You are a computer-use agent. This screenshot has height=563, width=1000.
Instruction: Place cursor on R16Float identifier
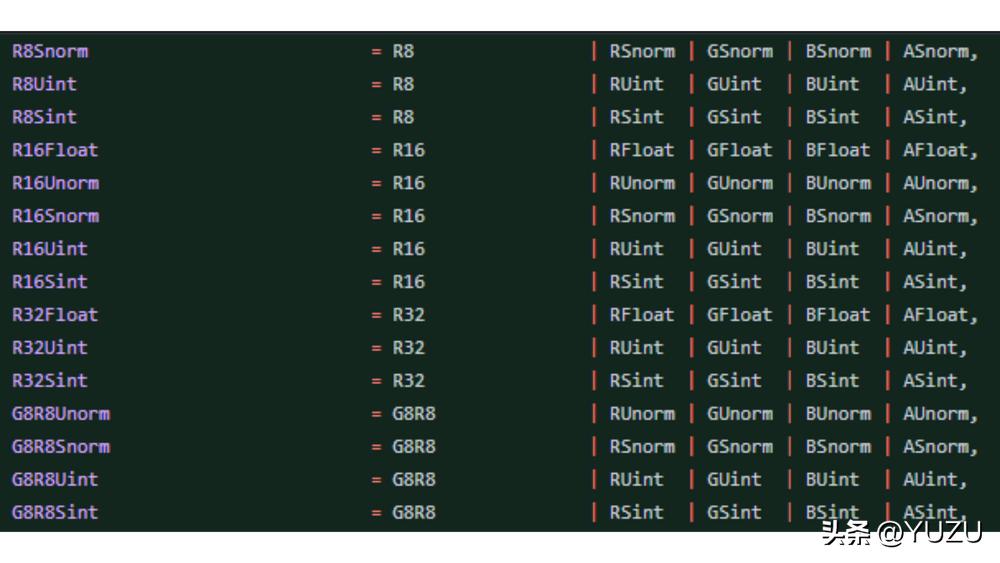point(55,150)
